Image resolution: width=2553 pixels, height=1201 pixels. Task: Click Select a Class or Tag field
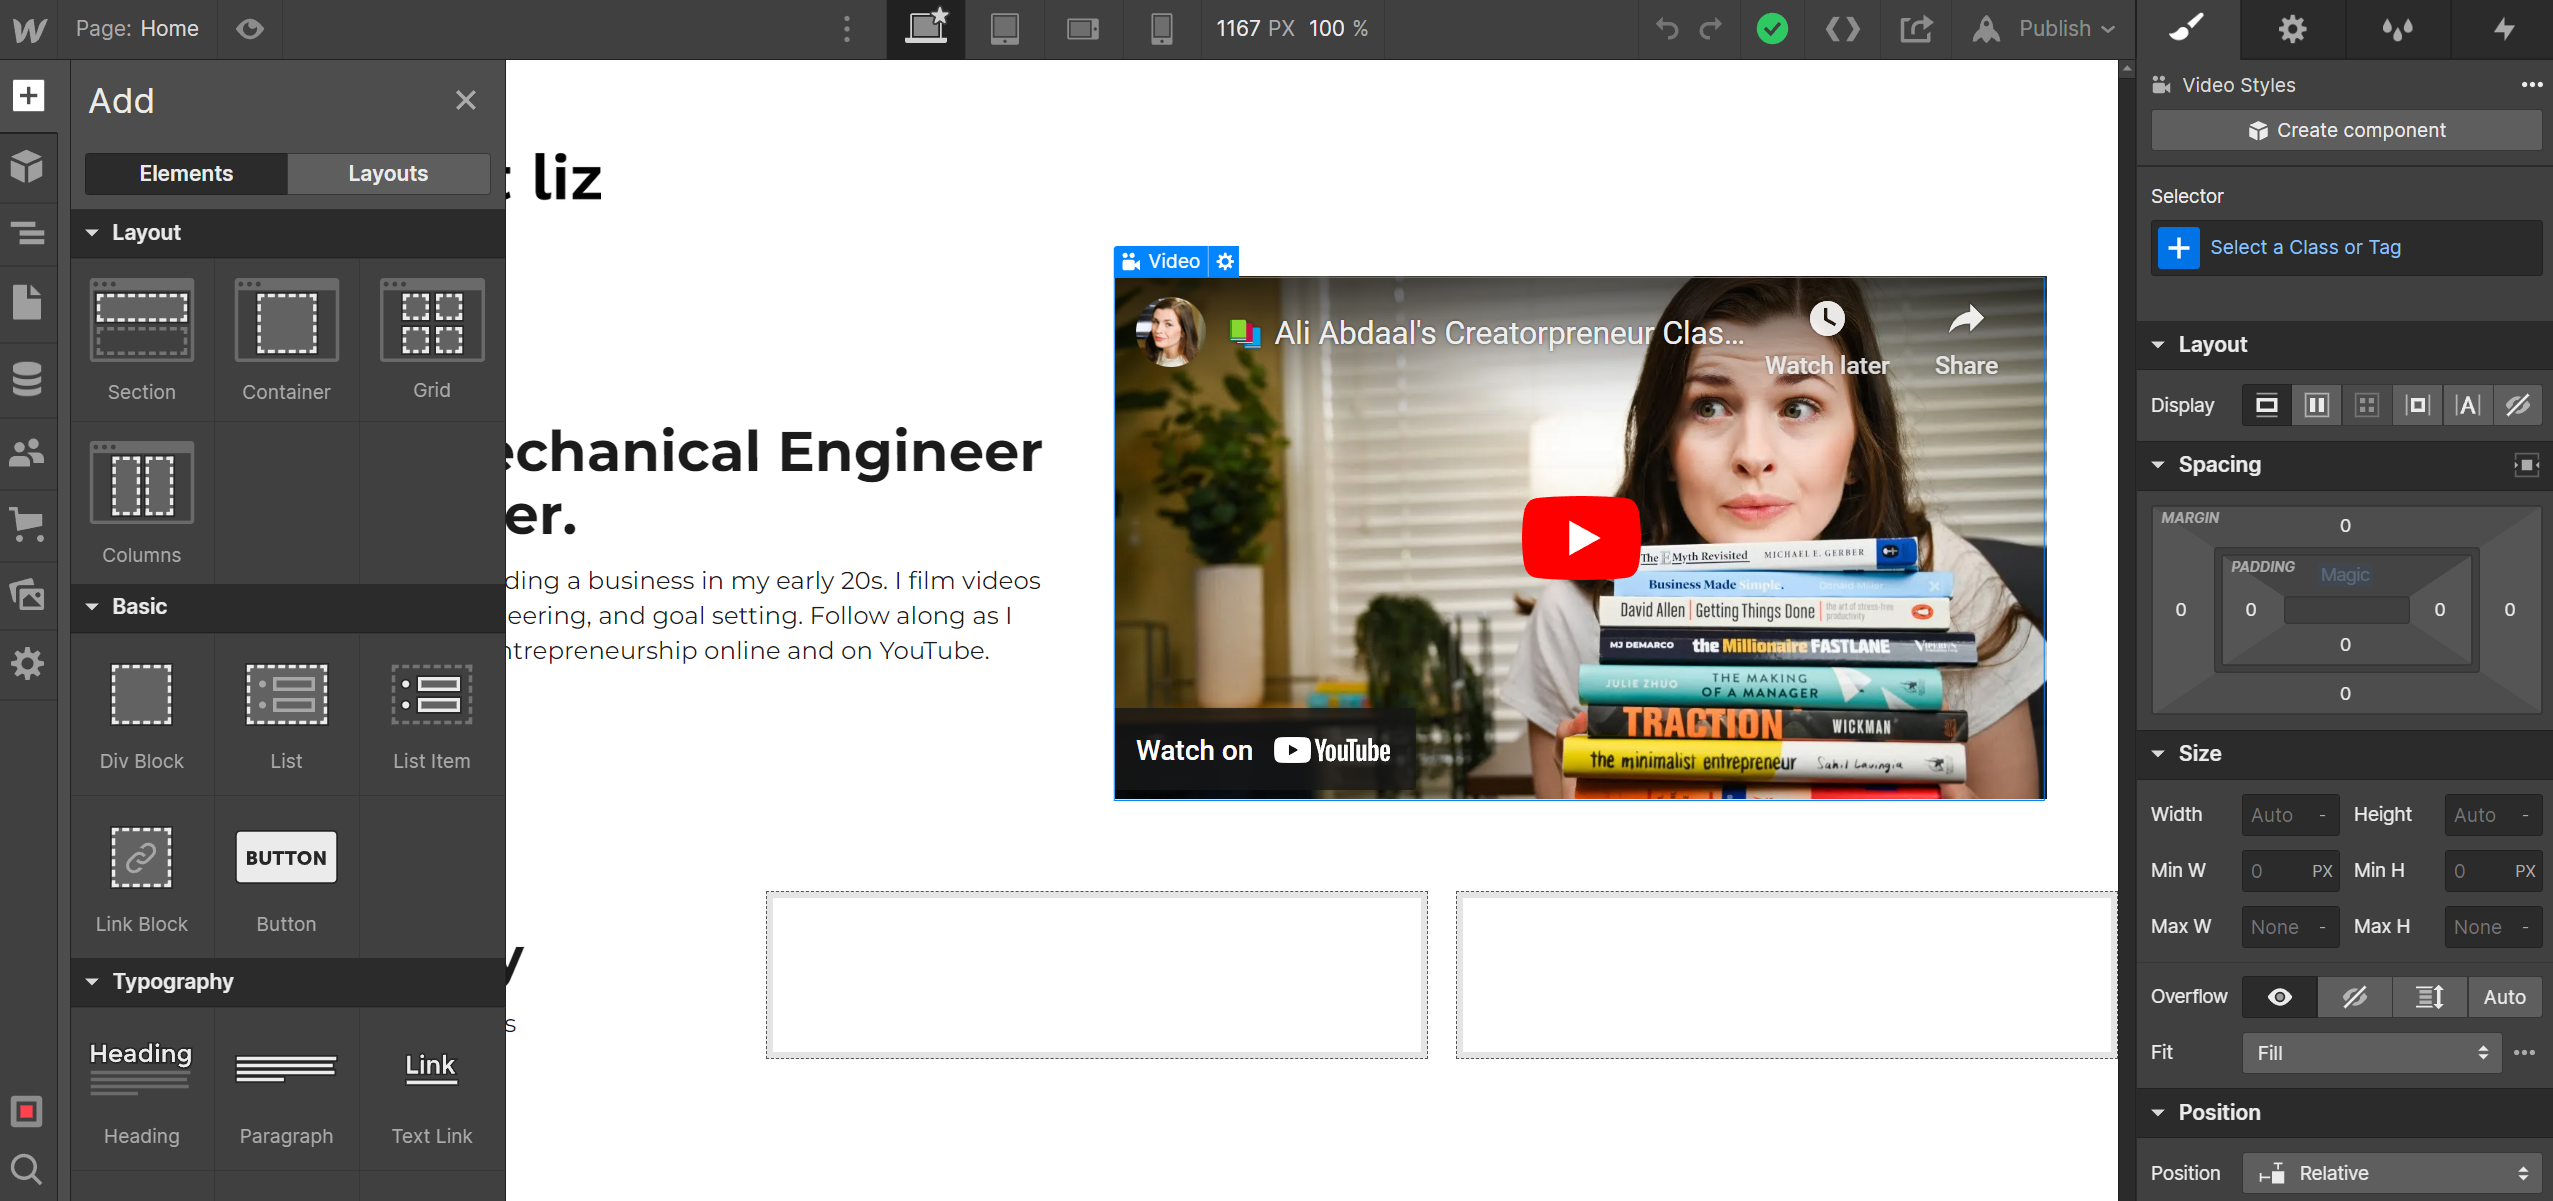pyautogui.click(x=2345, y=248)
